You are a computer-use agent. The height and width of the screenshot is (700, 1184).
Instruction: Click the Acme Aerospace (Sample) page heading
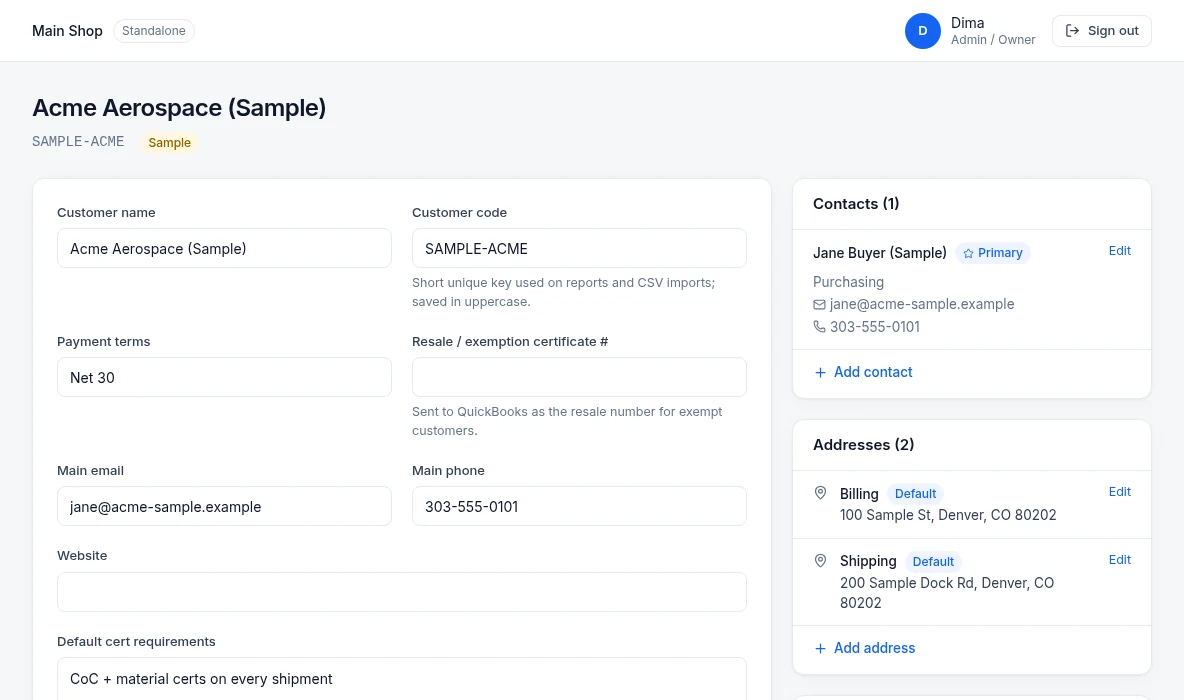[x=179, y=108]
